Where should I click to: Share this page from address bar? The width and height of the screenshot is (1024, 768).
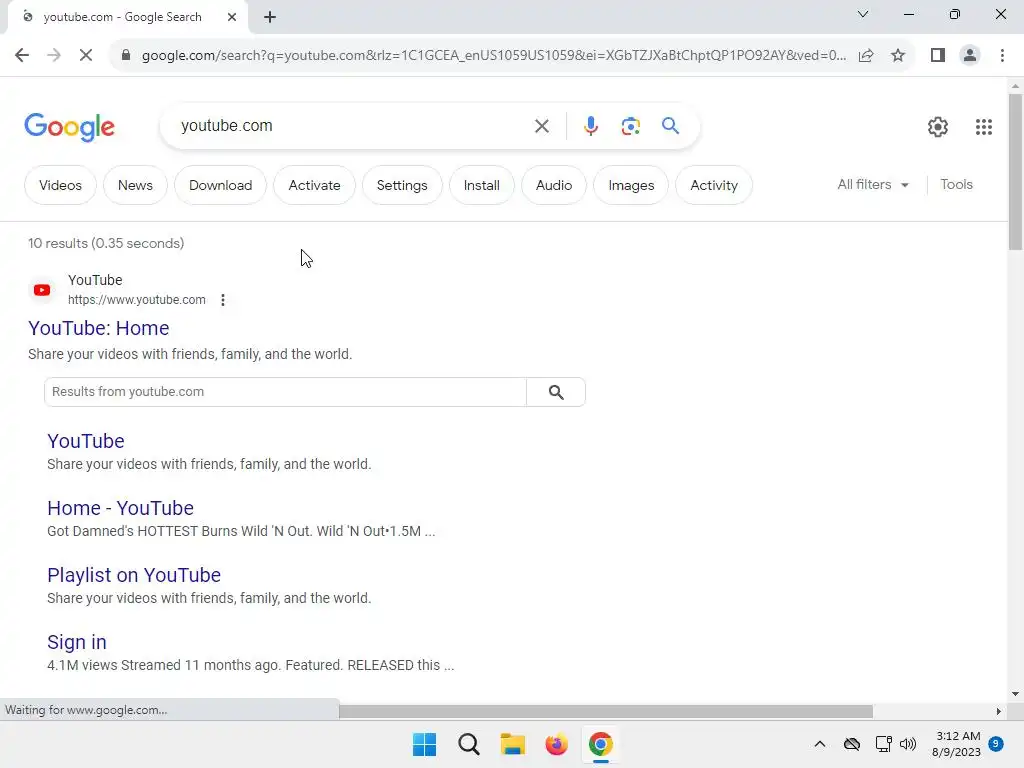pos(866,56)
